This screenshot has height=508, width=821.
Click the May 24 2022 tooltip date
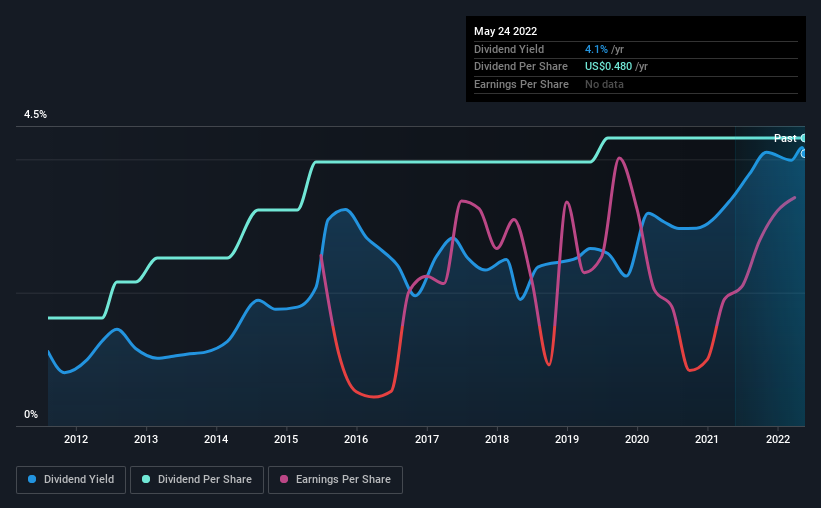pyautogui.click(x=505, y=31)
